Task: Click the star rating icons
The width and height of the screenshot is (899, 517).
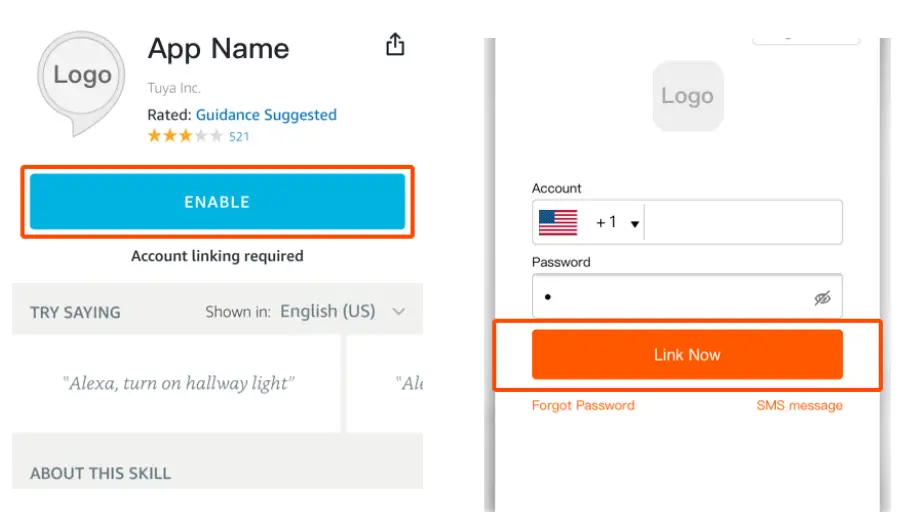Action: (185, 136)
